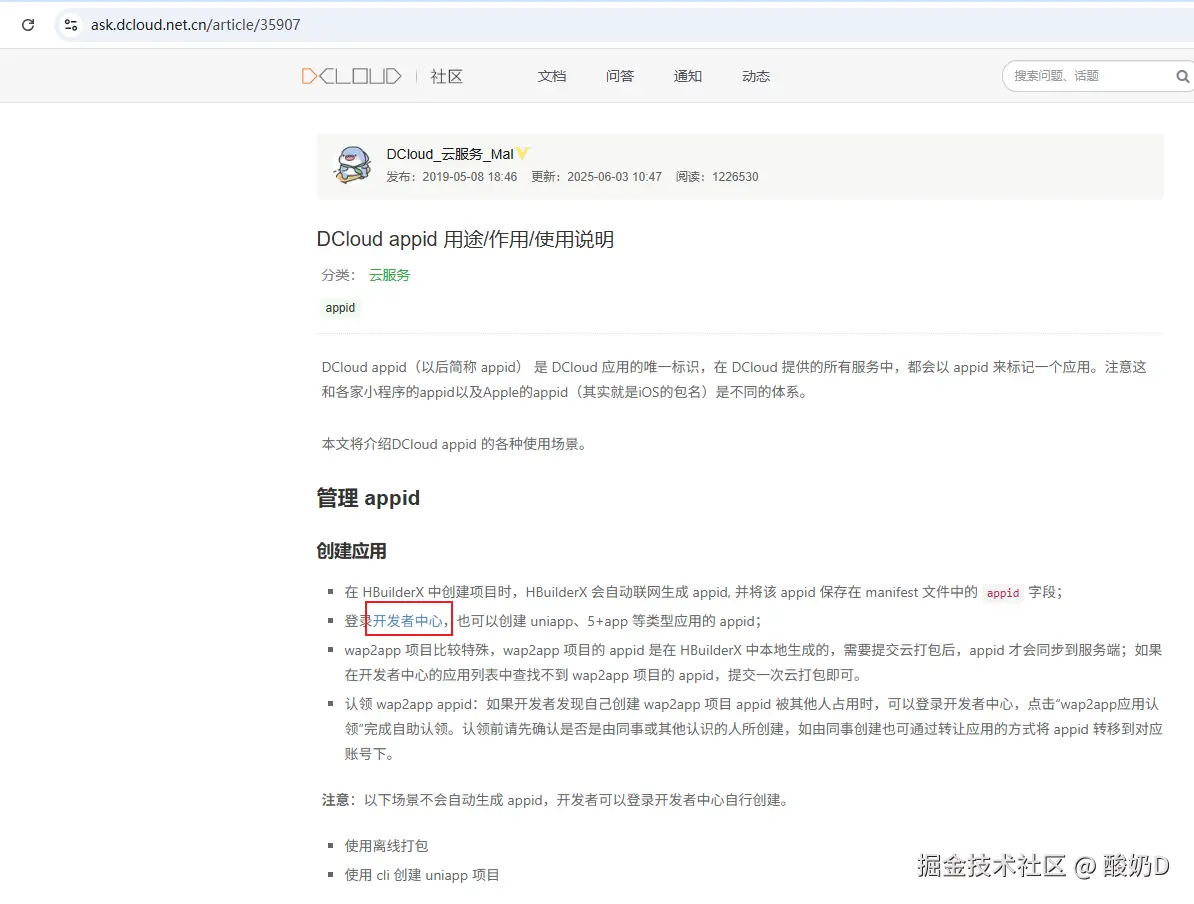The height and width of the screenshot is (904, 1194).
Task: Click the article title DCloud appid 用途/作用/使用说明
Action: (x=465, y=239)
